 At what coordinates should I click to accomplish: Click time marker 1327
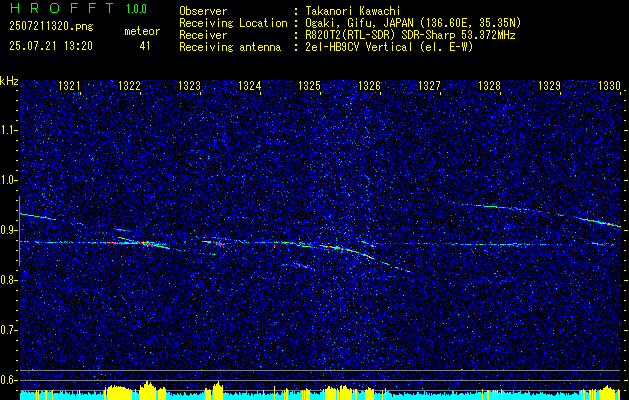point(429,86)
